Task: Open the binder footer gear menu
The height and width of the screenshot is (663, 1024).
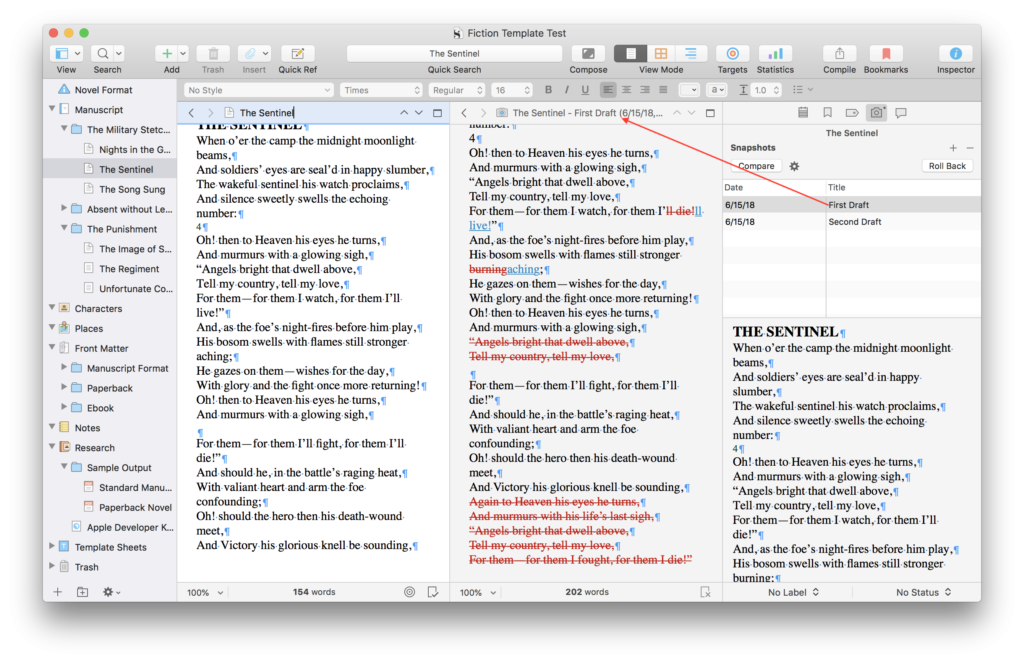Action: coord(111,592)
